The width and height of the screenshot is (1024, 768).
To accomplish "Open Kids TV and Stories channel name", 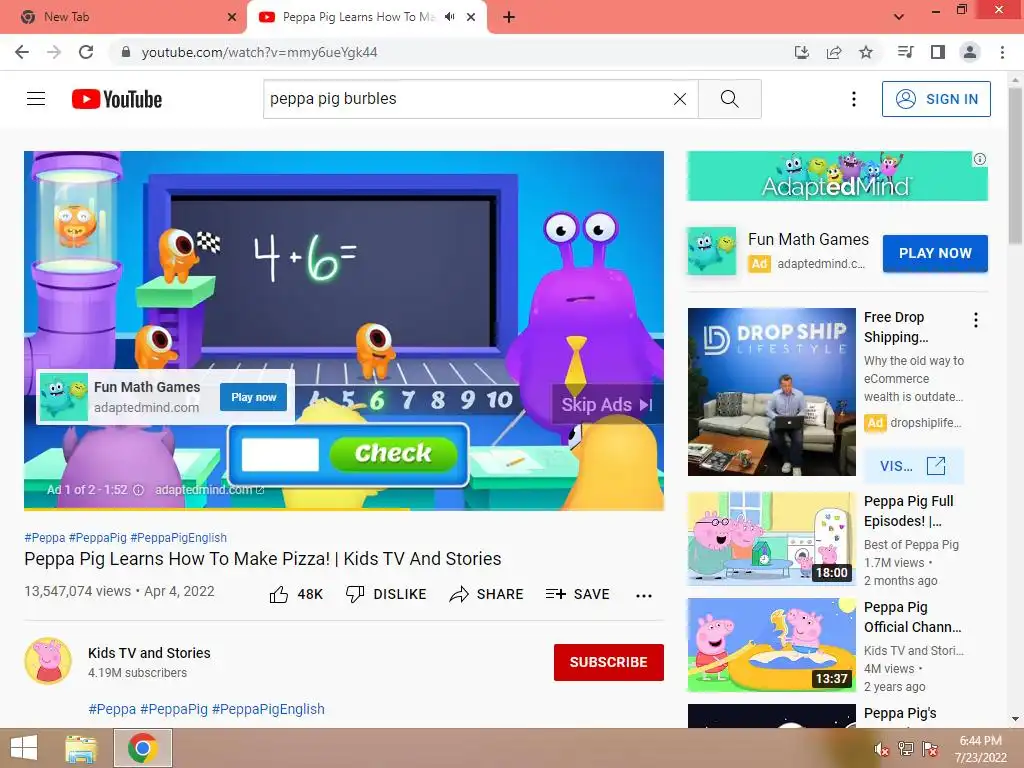I will pos(149,653).
